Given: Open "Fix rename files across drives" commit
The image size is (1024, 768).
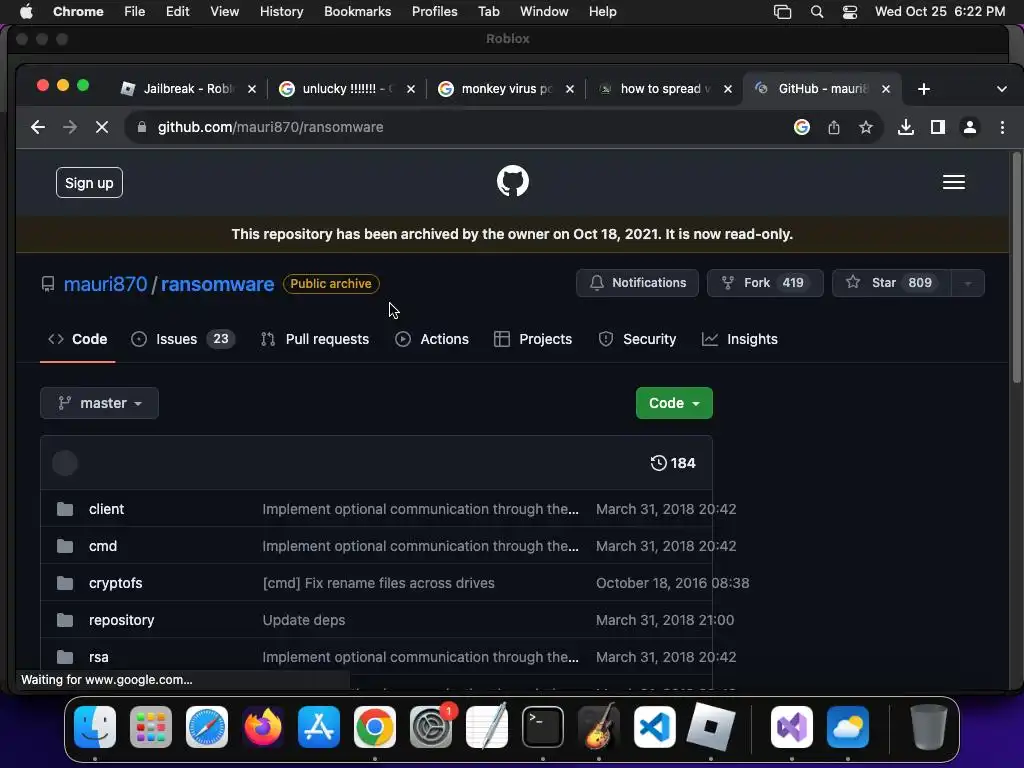Looking at the screenshot, I should [379, 583].
